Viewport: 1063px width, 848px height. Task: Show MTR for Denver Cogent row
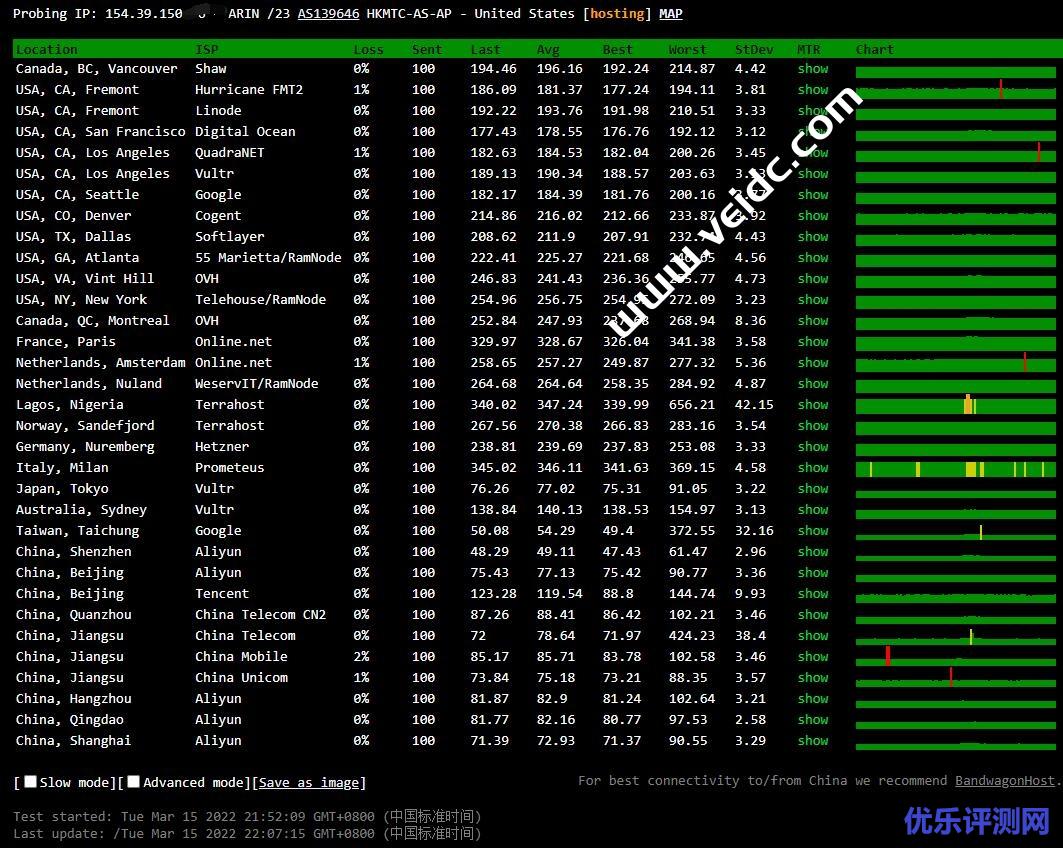coord(813,216)
